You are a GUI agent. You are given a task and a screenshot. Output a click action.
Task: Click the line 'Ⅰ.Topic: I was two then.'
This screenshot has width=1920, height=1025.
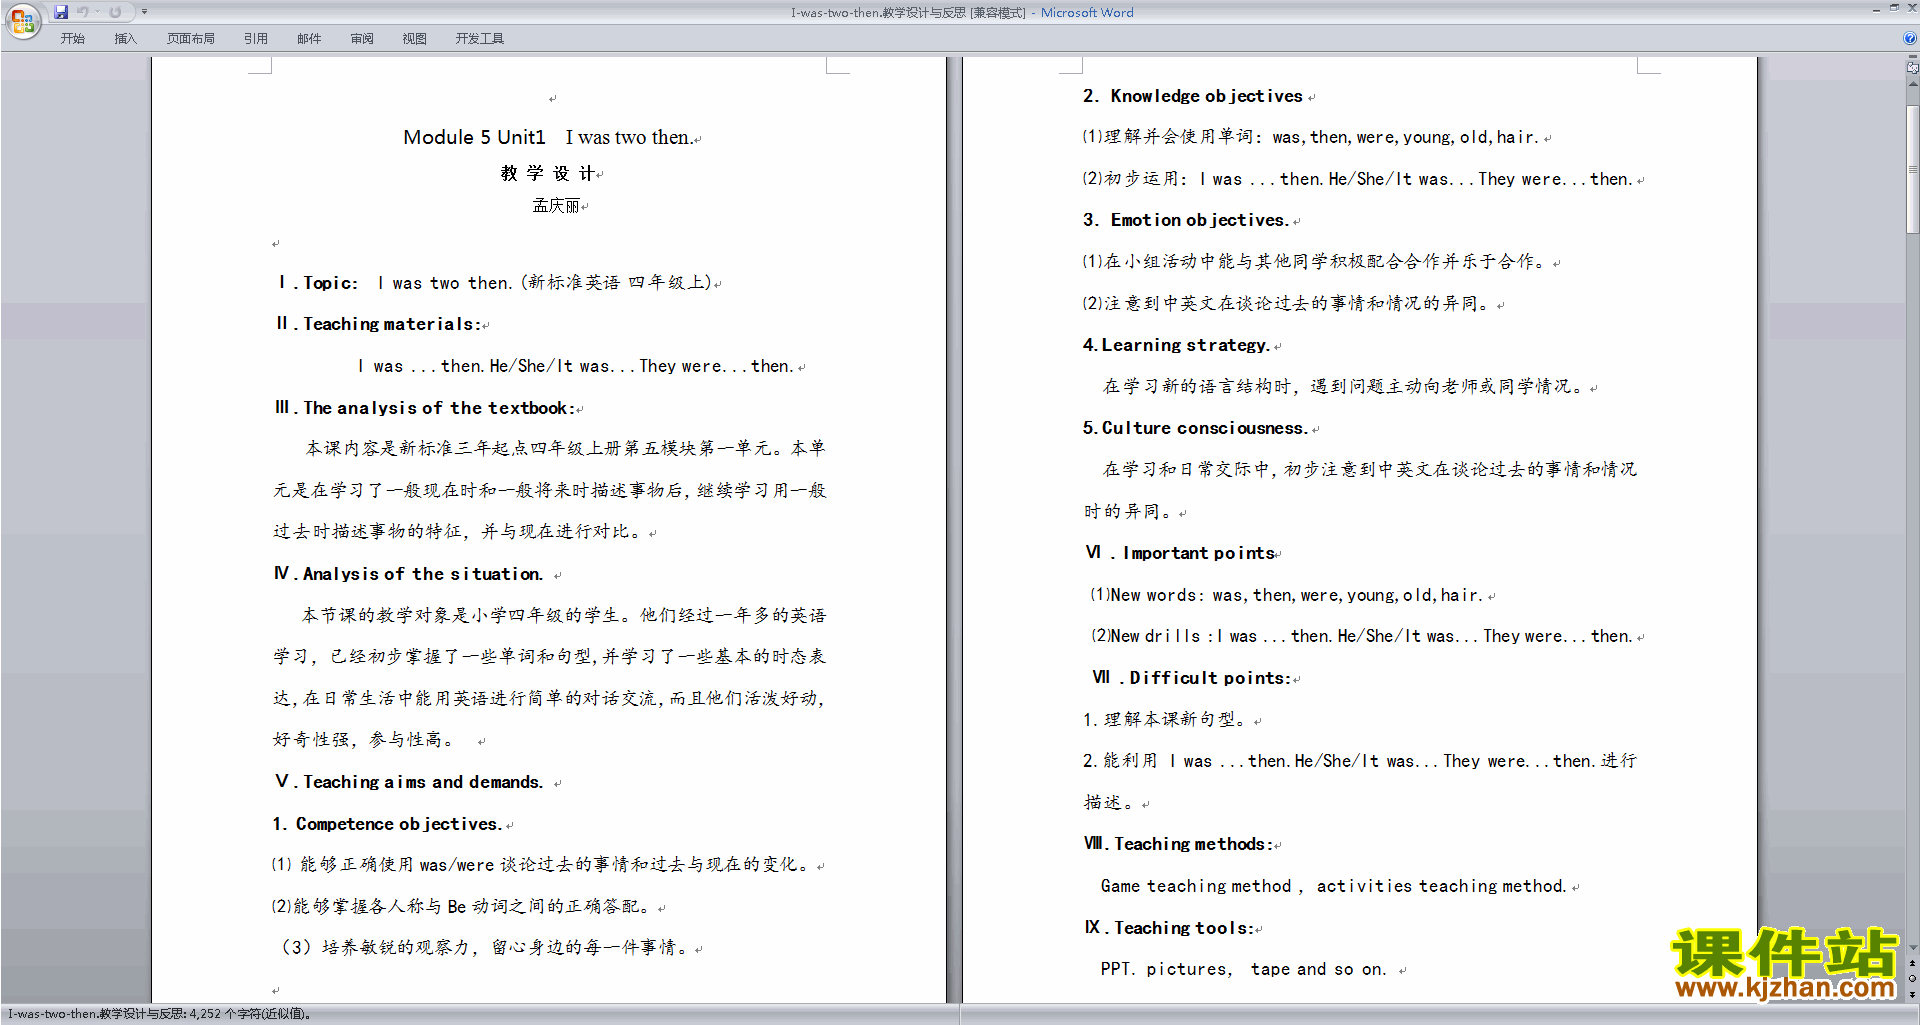(495, 283)
